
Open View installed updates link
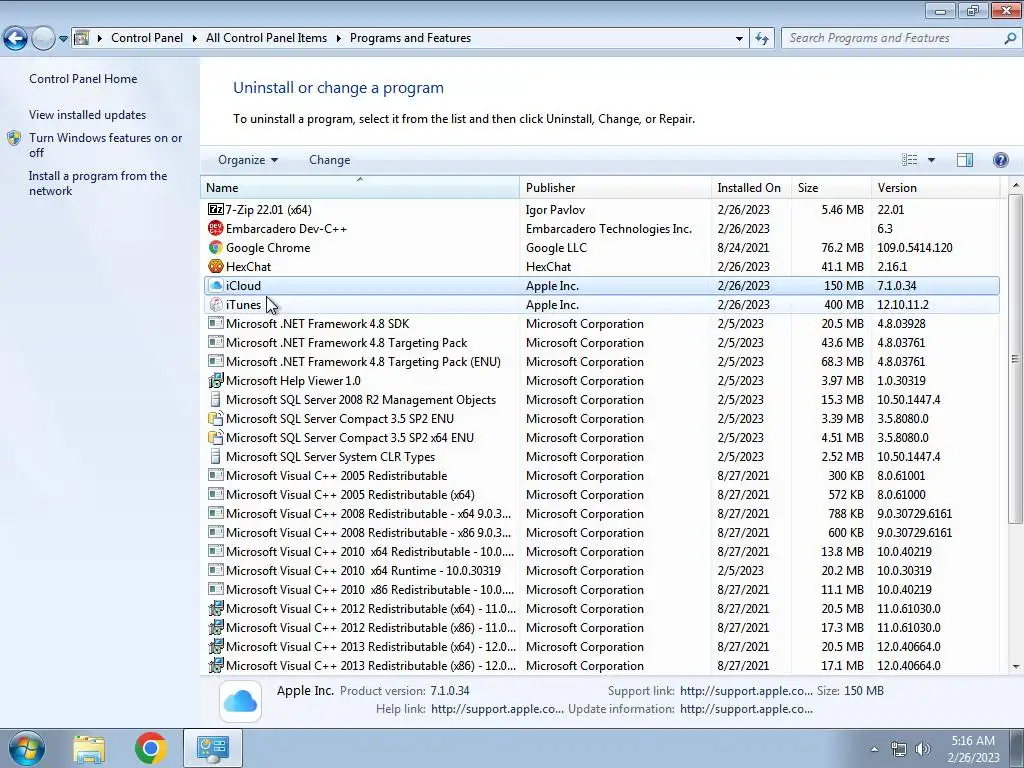click(x=88, y=115)
